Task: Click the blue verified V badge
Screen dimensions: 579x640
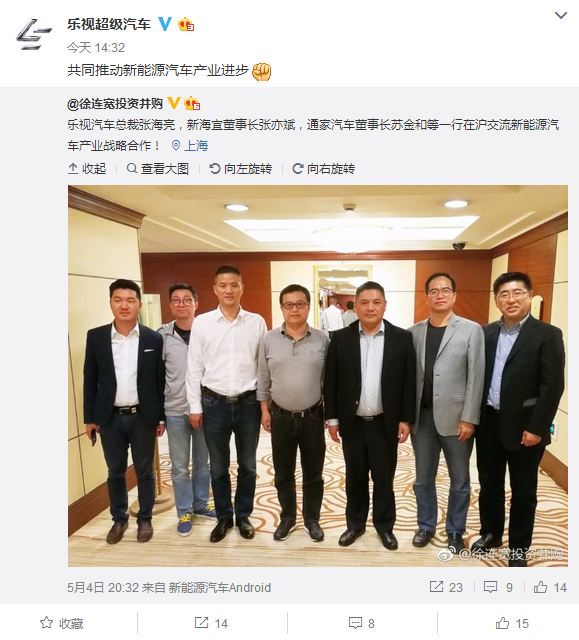Action: coord(165,24)
